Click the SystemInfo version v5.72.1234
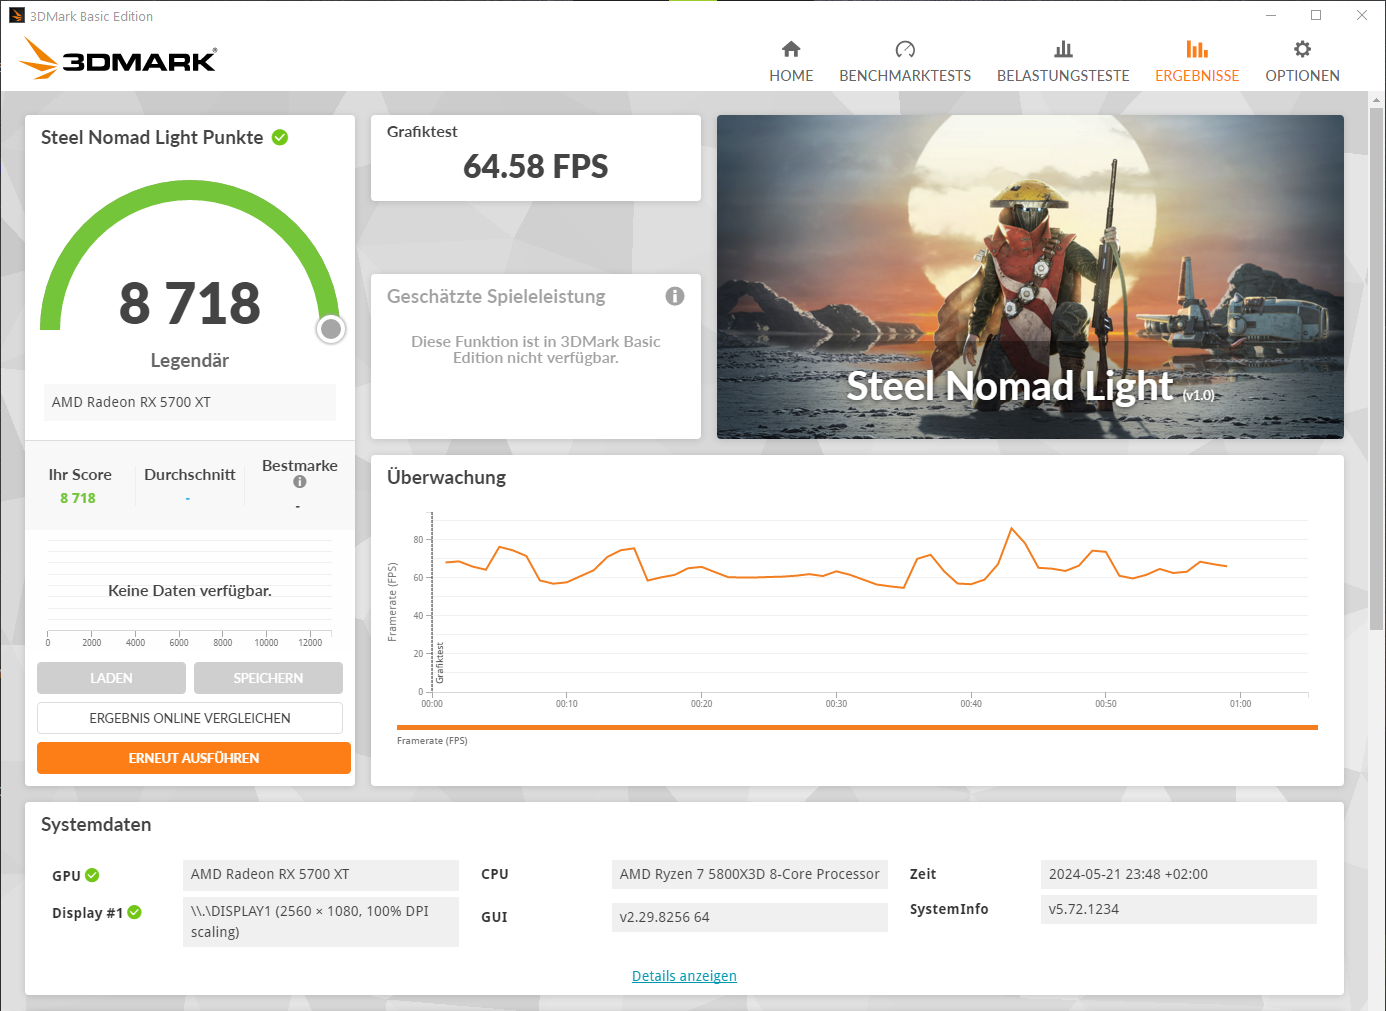 point(1178,909)
